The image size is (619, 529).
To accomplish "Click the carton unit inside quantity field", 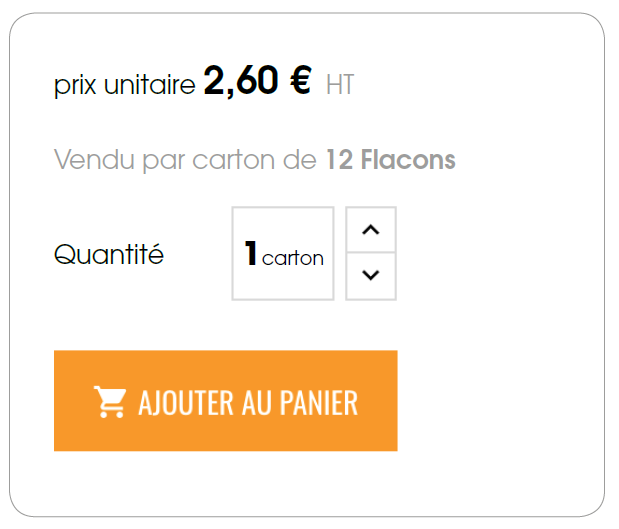I will 293,258.
